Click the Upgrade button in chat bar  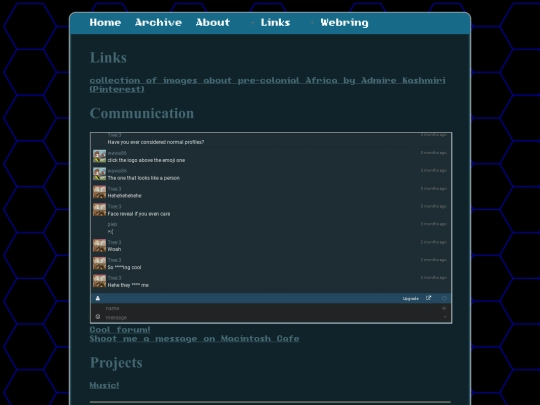[411, 299]
